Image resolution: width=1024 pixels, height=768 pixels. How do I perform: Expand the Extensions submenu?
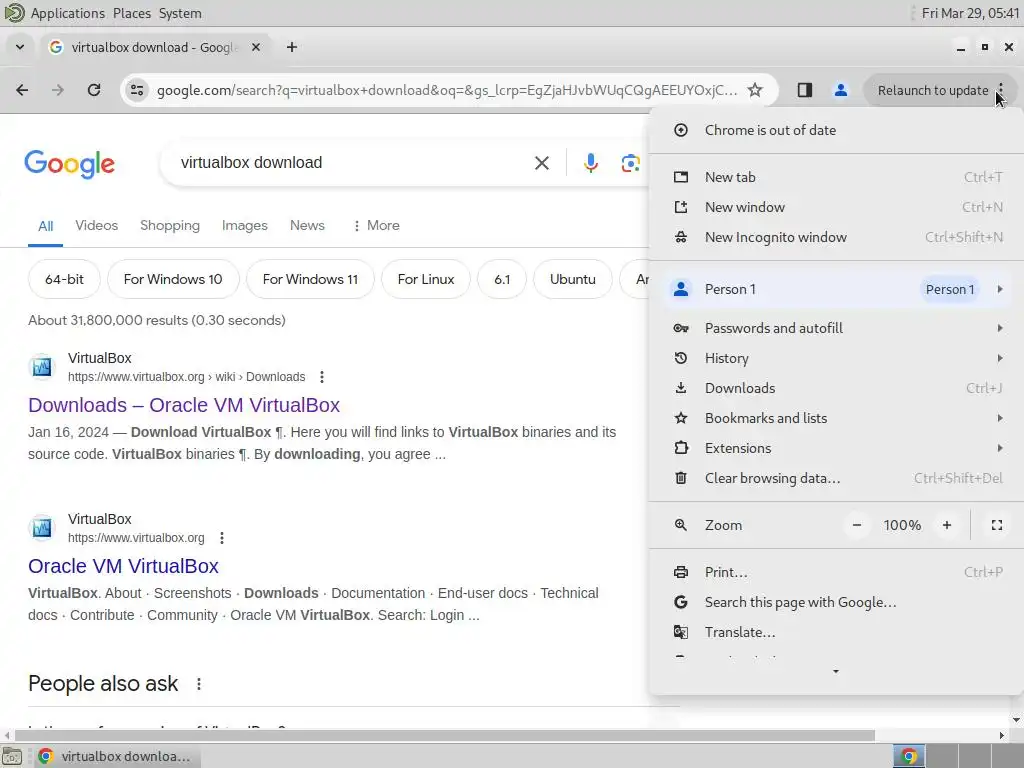[x=836, y=448]
